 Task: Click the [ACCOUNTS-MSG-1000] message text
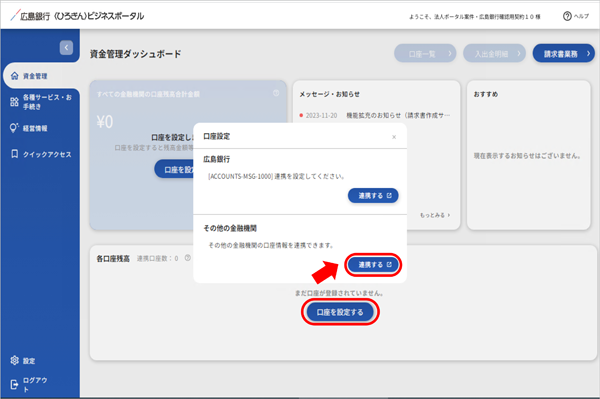click(277, 176)
